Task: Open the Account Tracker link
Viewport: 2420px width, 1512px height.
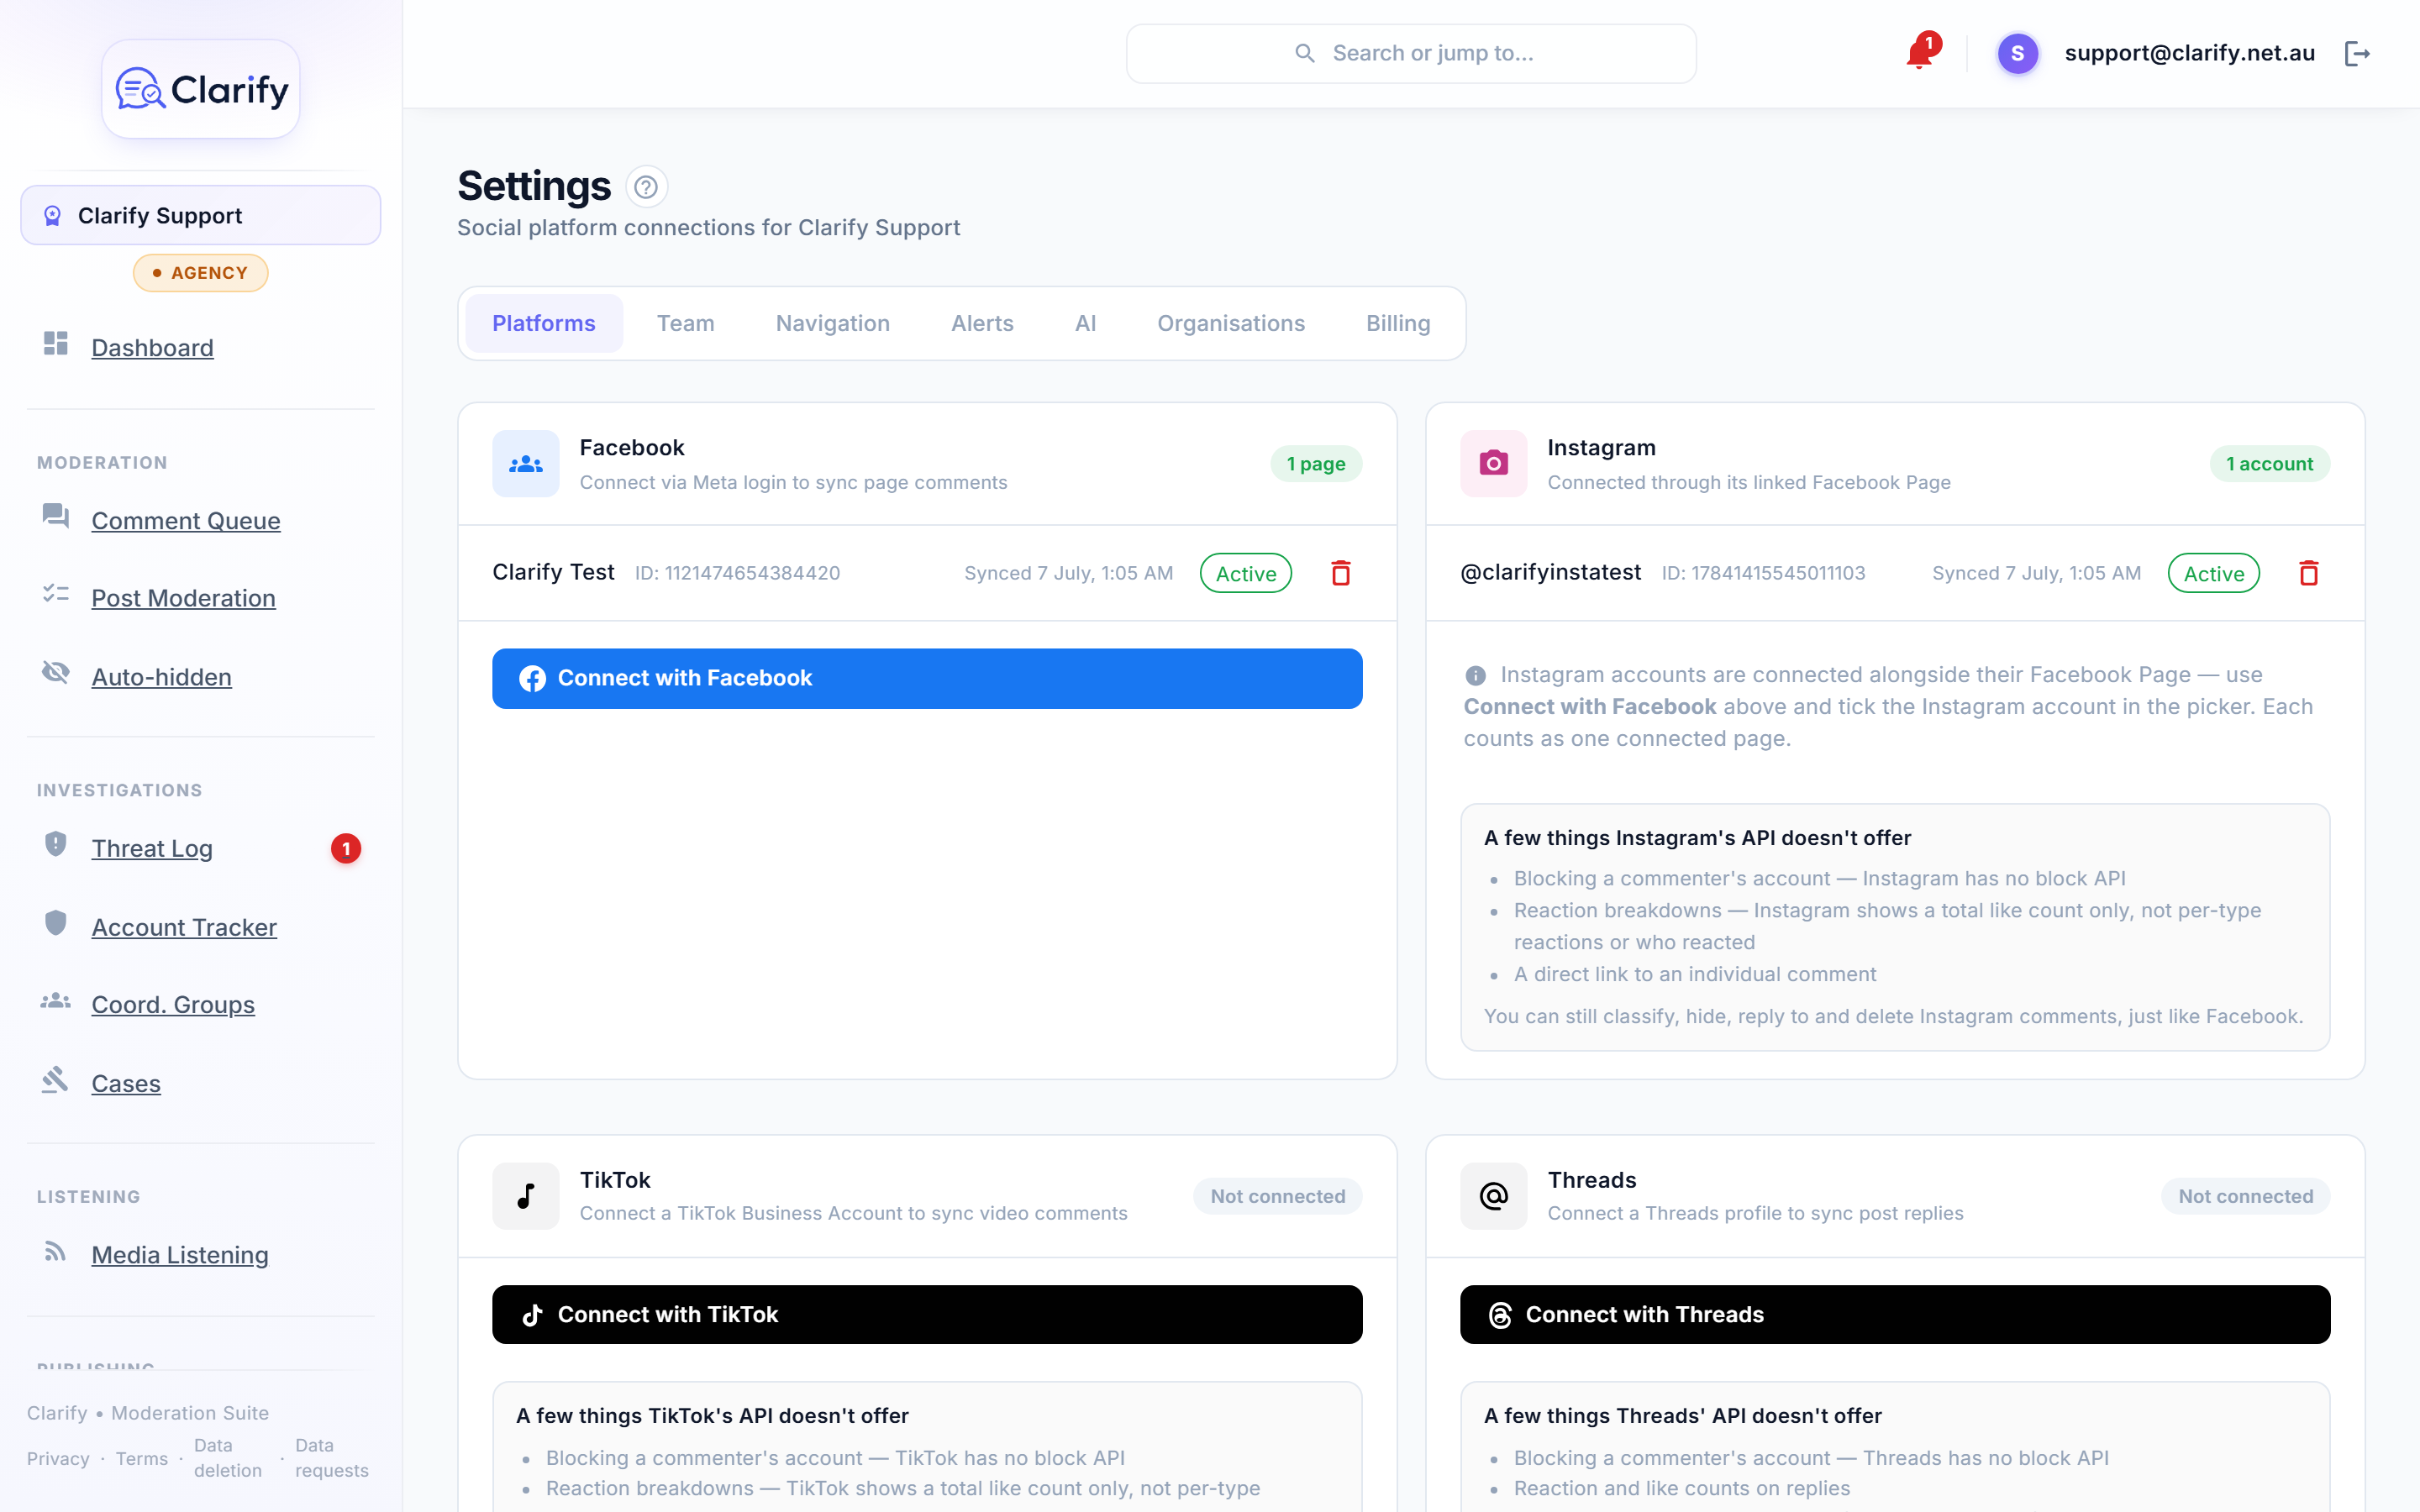Action: pyautogui.click(x=184, y=928)
